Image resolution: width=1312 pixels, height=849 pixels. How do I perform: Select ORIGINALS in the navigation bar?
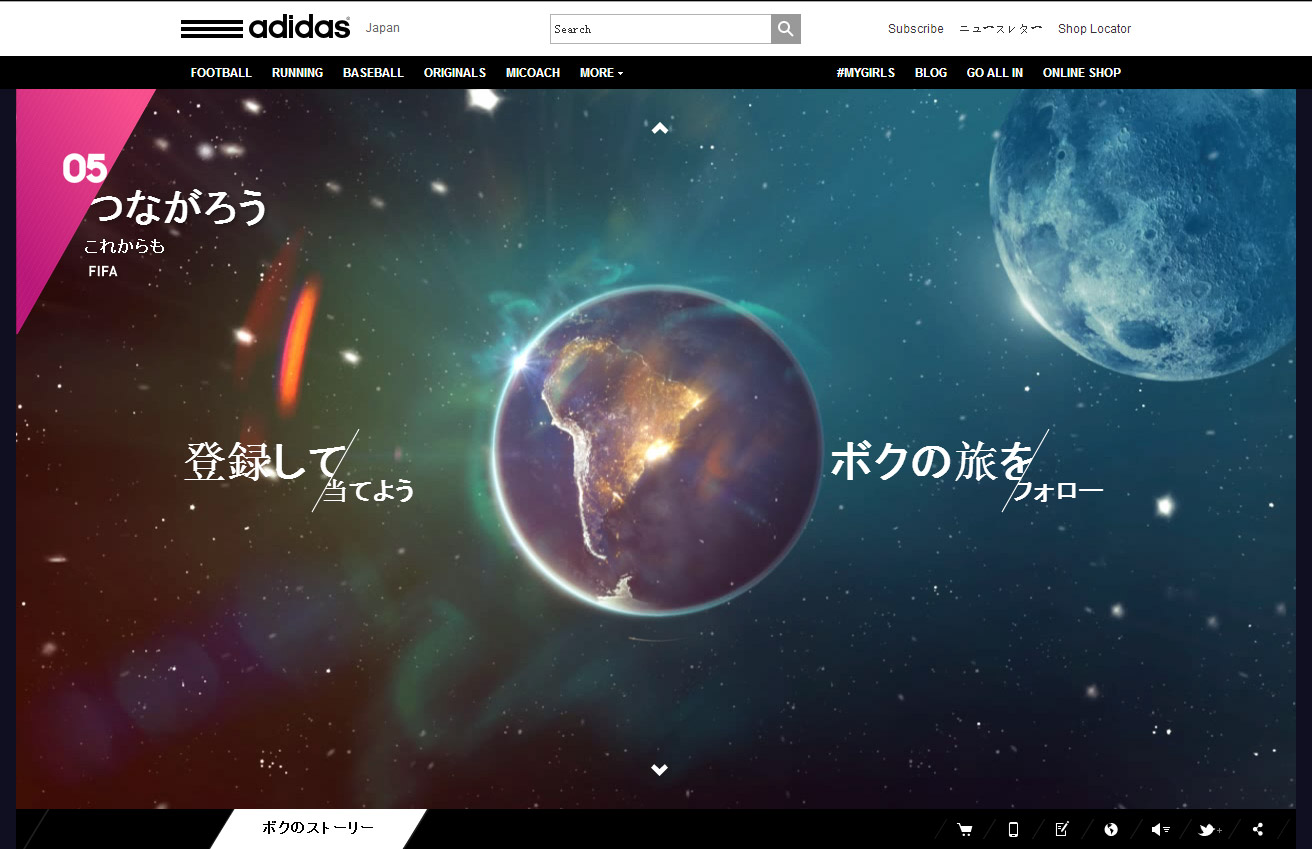(x=454, y=73)
